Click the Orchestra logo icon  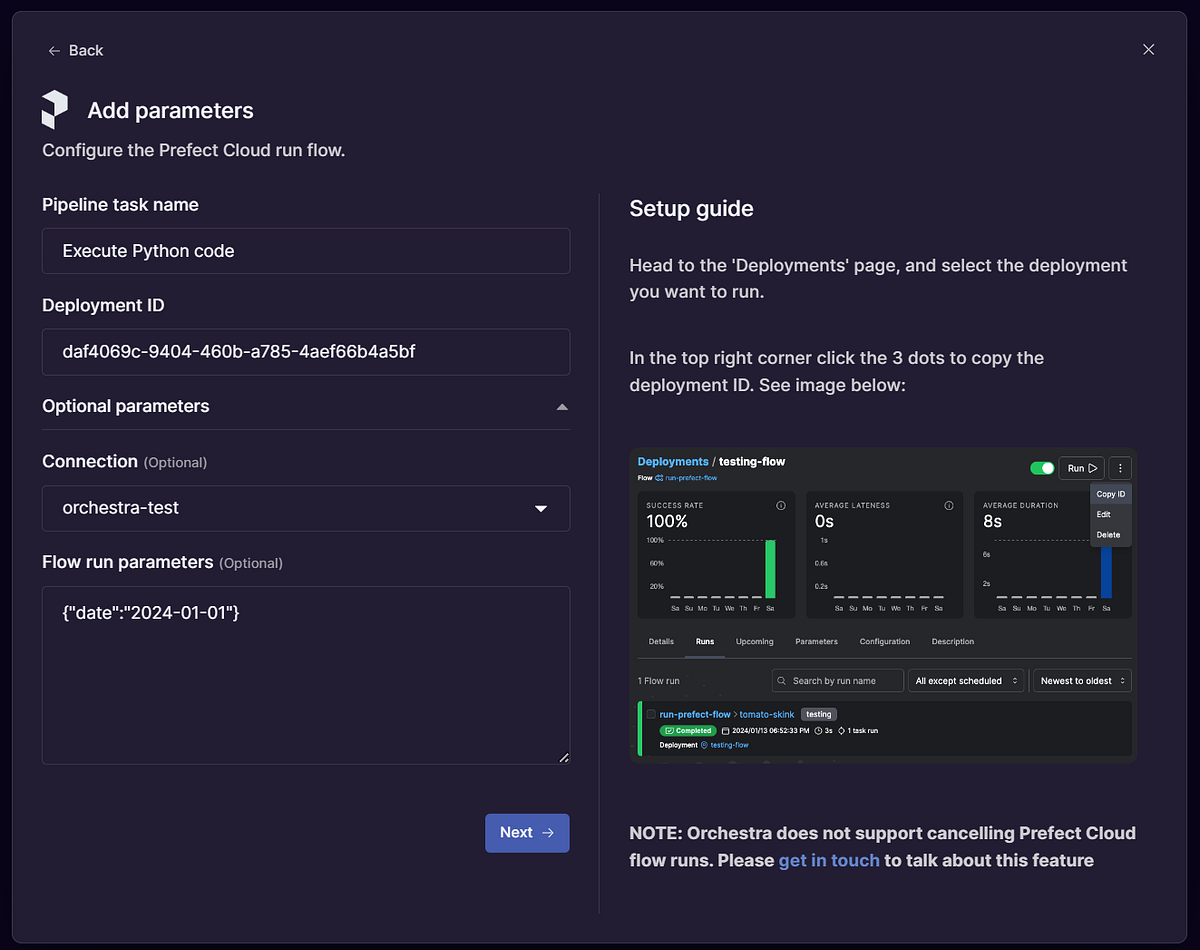(x=55, y=109)
